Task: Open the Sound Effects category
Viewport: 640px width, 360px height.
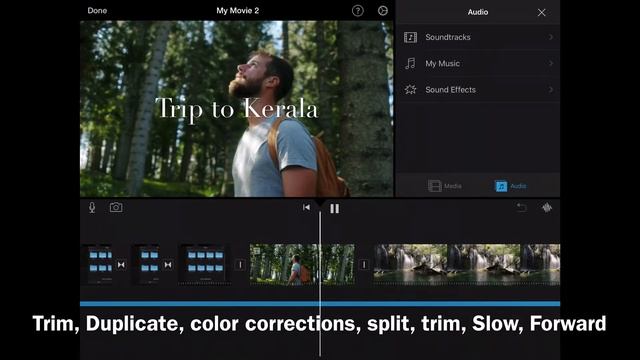Action: pyautogui.click(x=478, y=89)
